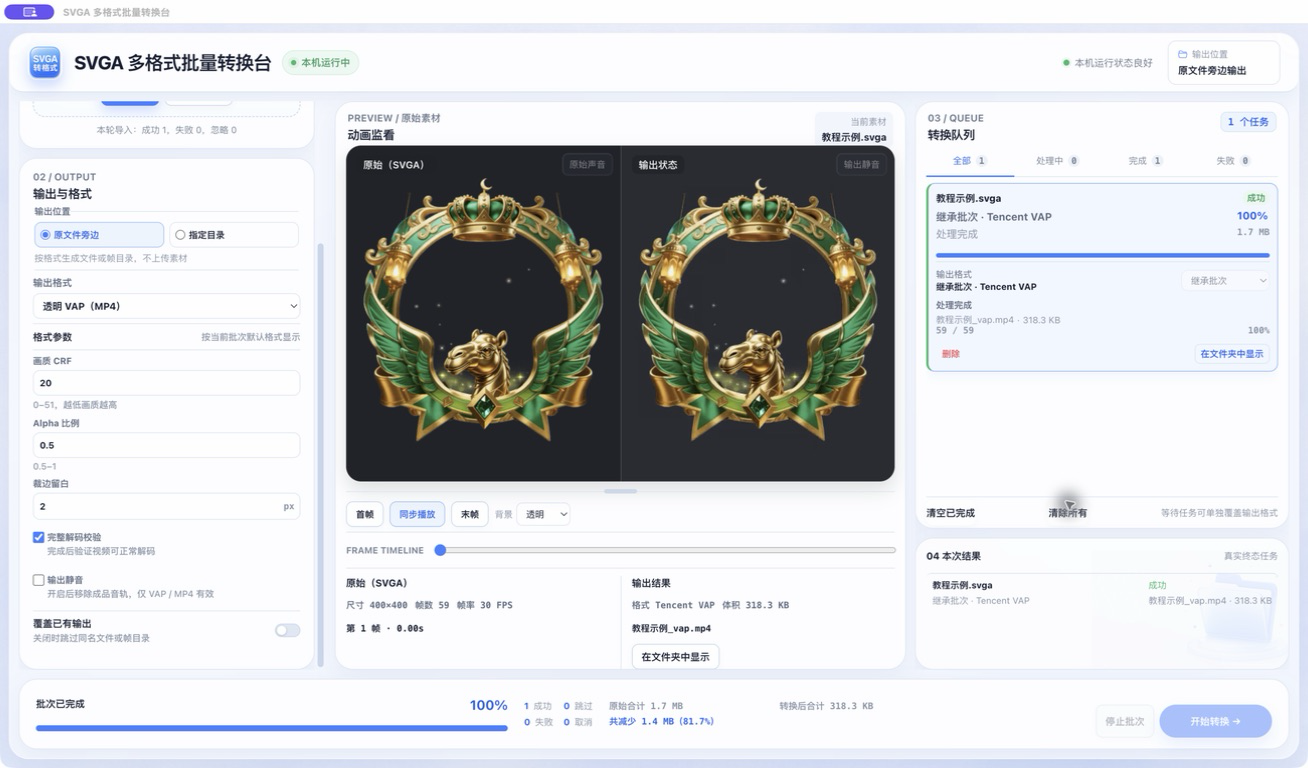This screenshot has height=768, width=1308.
Task: Click the purple window icon in title bar
Action: click(x=29, y=12)
